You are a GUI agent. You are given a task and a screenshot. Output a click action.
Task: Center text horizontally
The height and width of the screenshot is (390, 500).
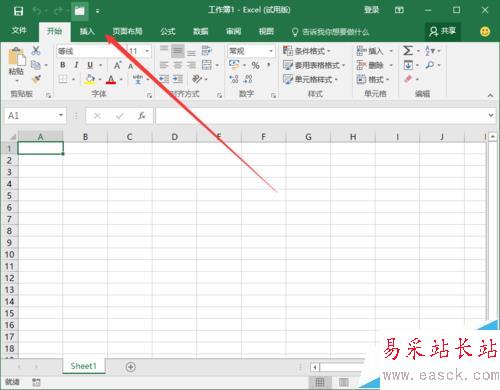coord(178,65)
